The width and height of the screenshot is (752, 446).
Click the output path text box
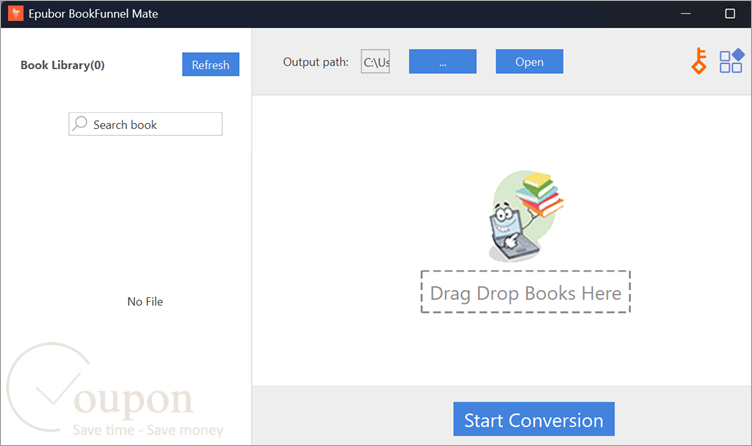point(376,61)
